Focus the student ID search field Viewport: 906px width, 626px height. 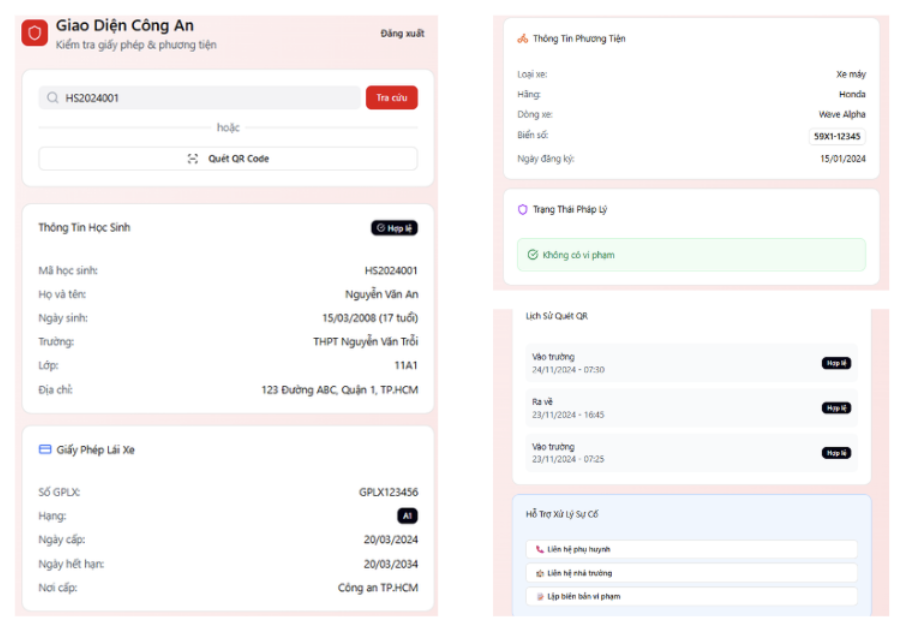pos(210,98)
